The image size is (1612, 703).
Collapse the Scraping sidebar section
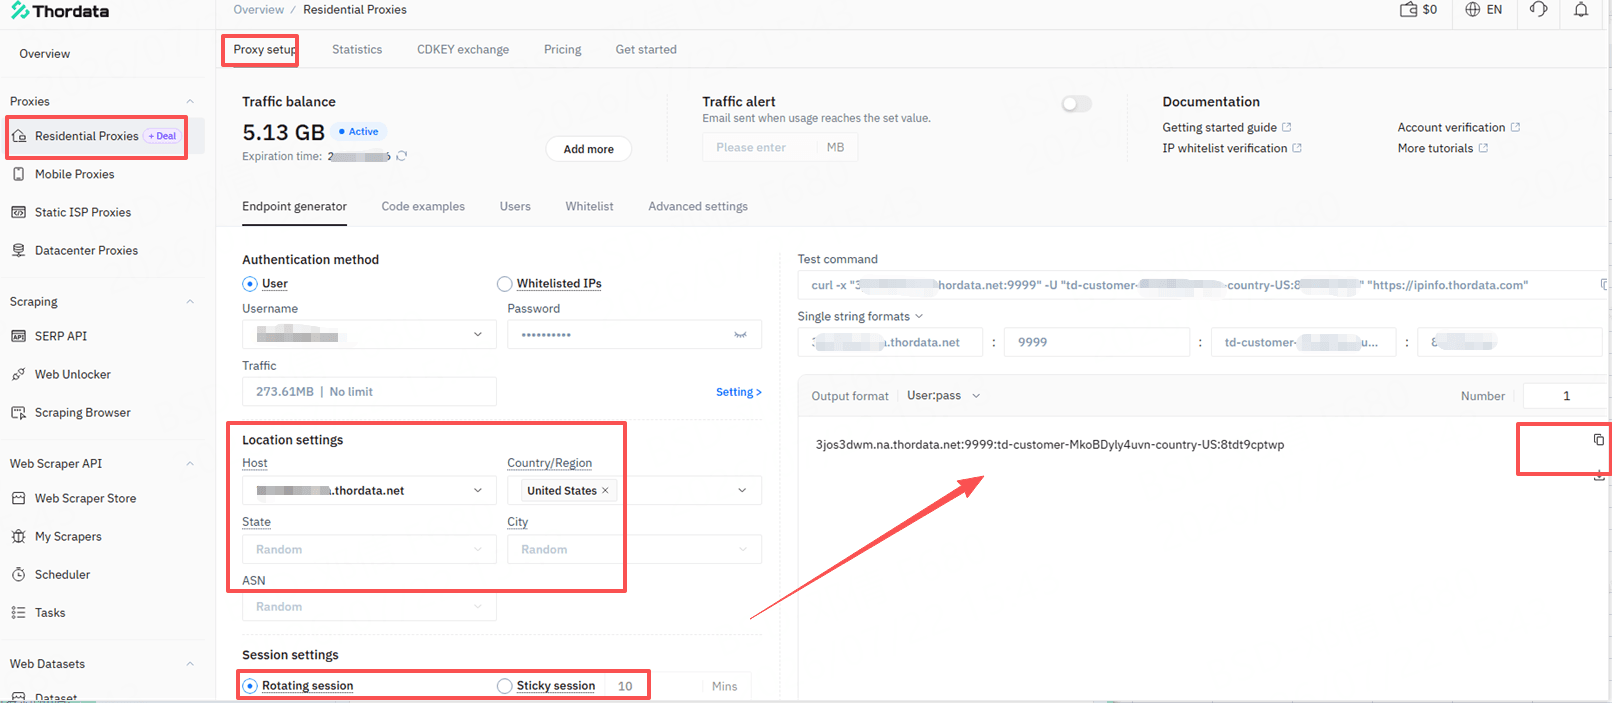pyautogui.click(x=190, y=301)
